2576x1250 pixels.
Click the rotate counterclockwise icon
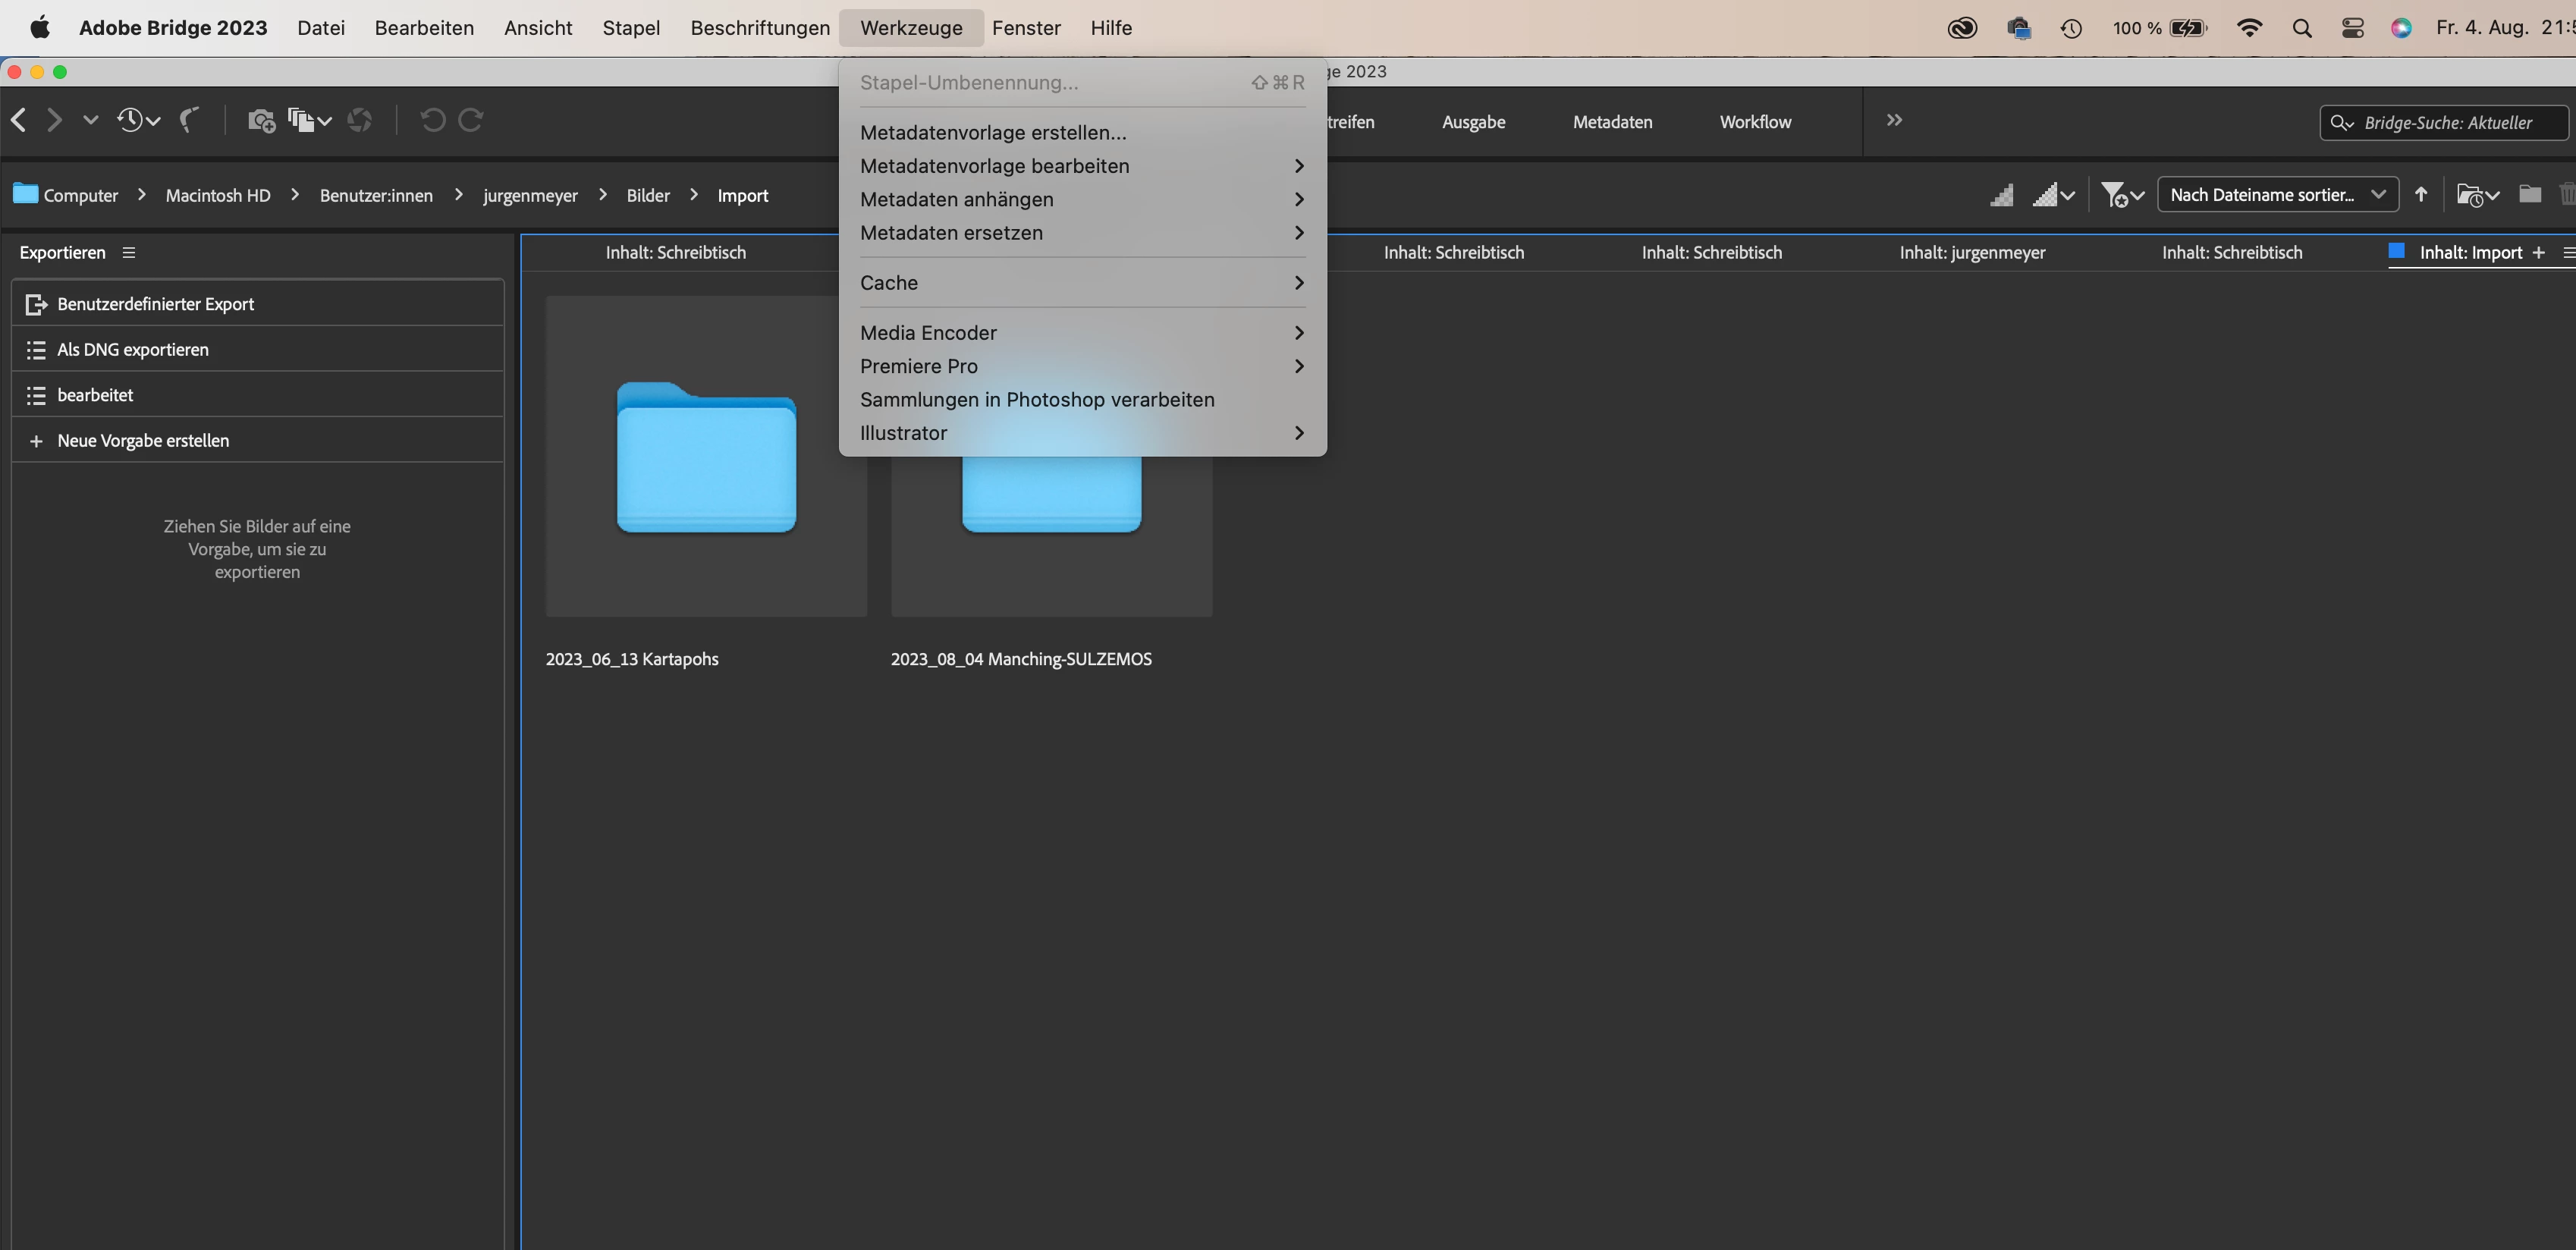432,120
